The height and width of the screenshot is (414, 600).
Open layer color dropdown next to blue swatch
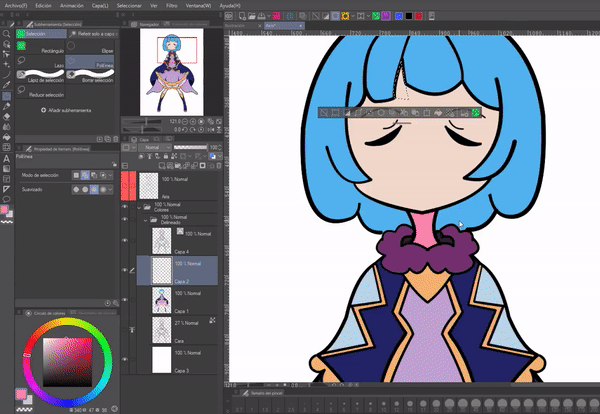(220, 156)
